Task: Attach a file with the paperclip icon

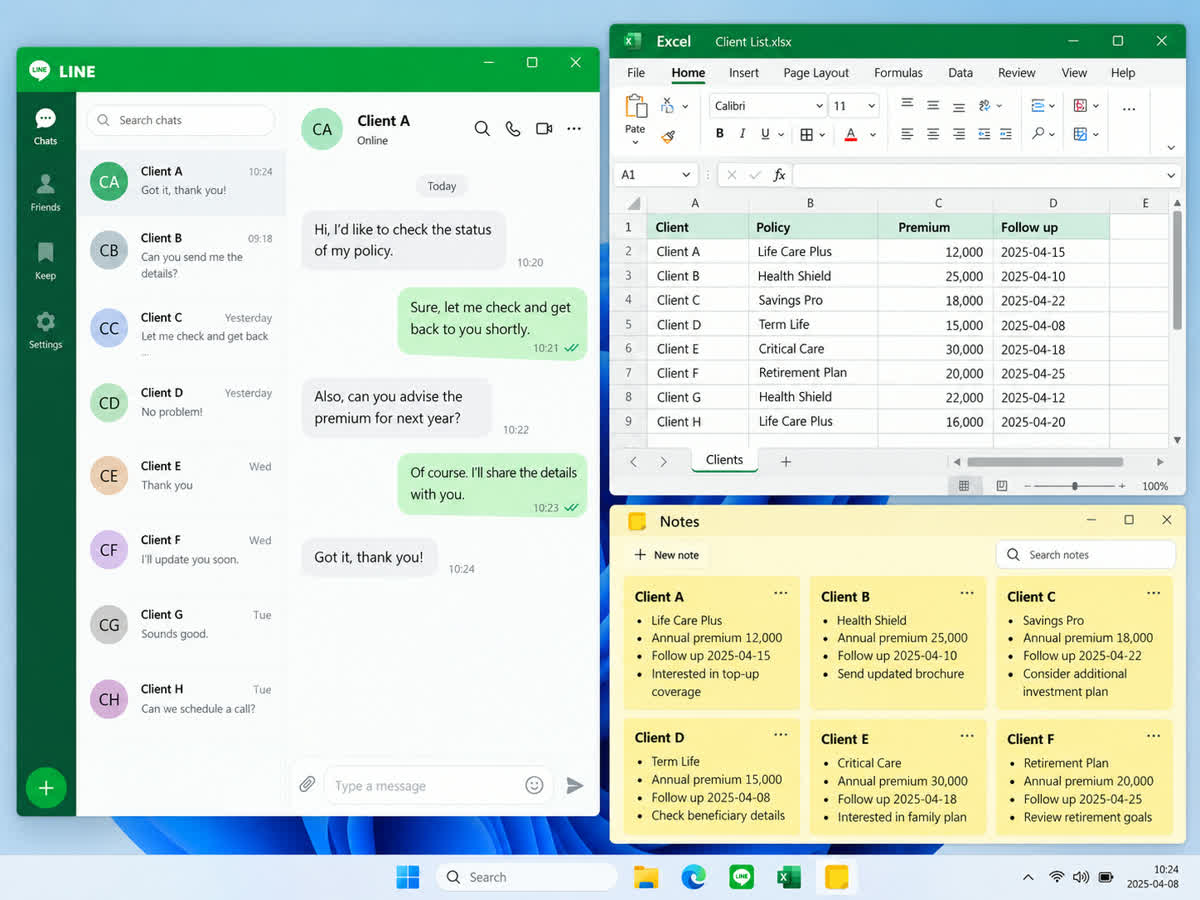Action: [307, 785]
